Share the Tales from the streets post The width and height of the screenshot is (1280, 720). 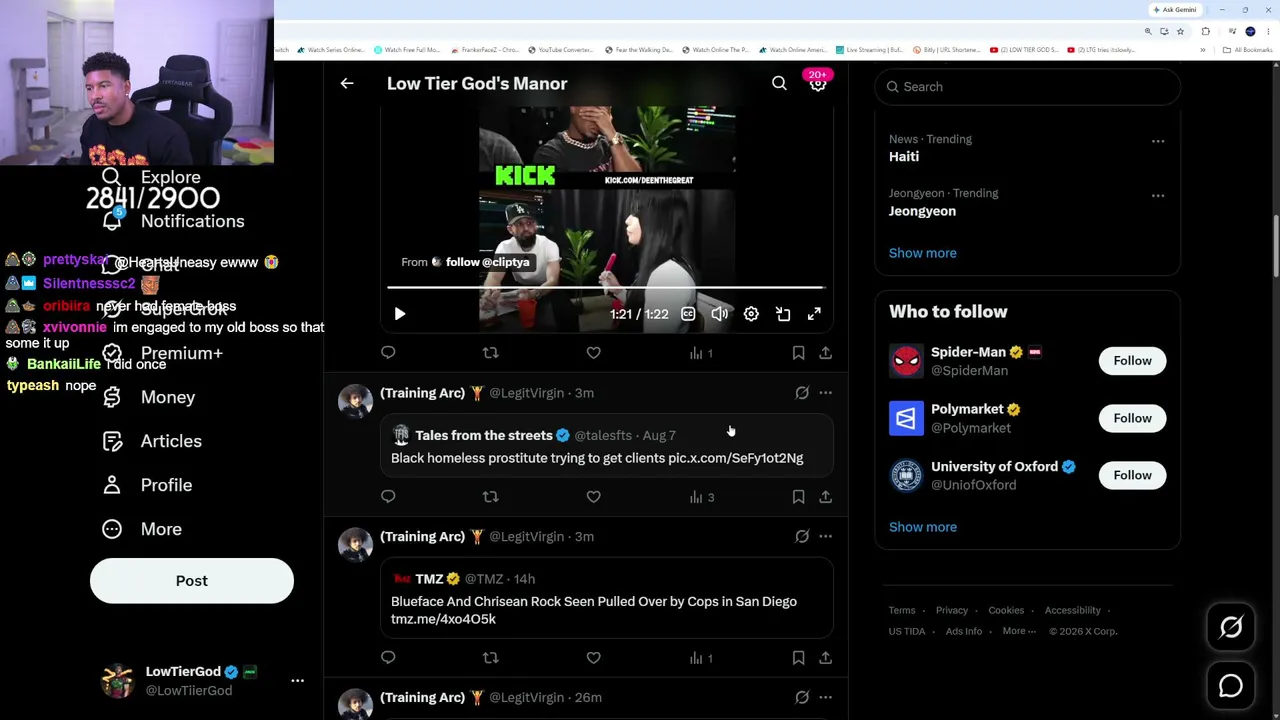coord(825,497)
